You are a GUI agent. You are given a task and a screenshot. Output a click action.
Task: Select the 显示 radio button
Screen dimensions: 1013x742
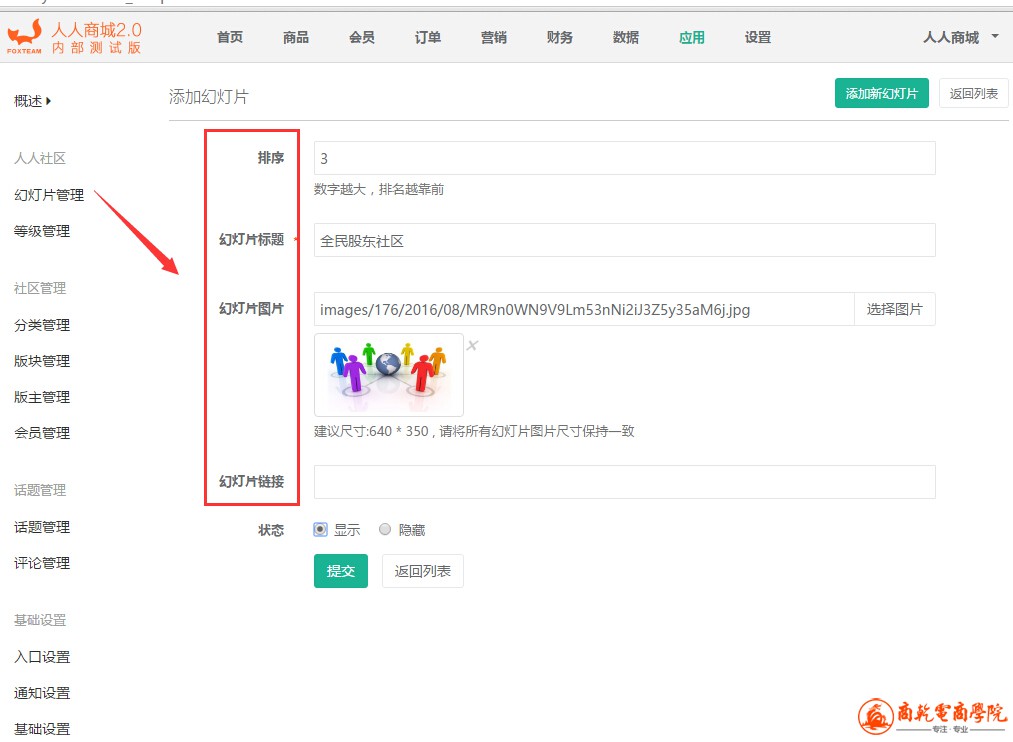pyautogui.click(x=320, y=530)
